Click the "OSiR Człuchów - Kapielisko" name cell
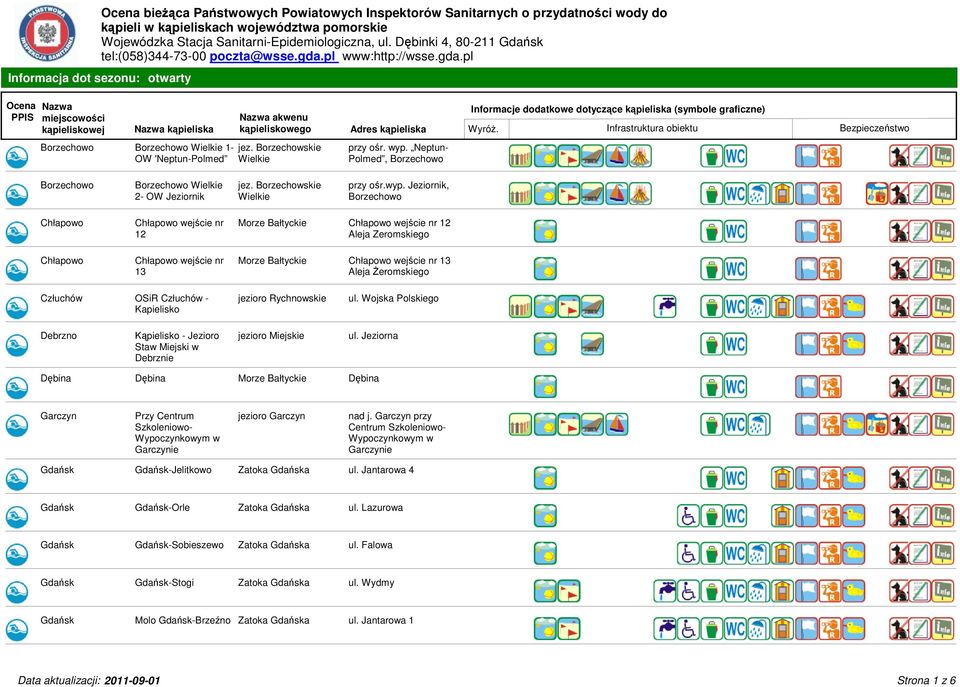The image size is (960, 687). [x=171, y=304]
